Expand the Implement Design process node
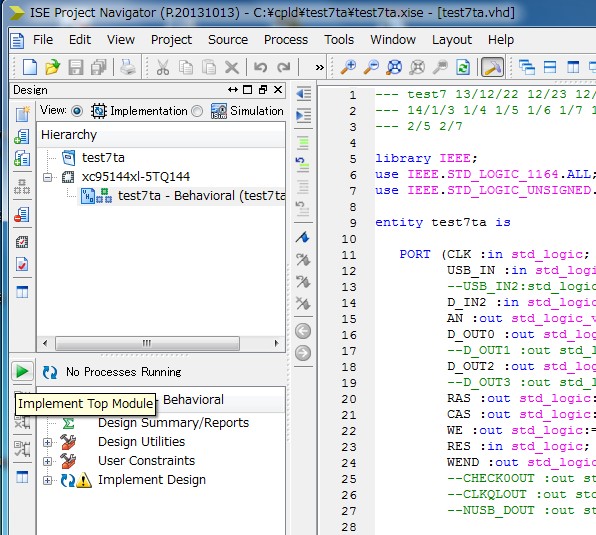596x535 pixels. click(48, 480)
